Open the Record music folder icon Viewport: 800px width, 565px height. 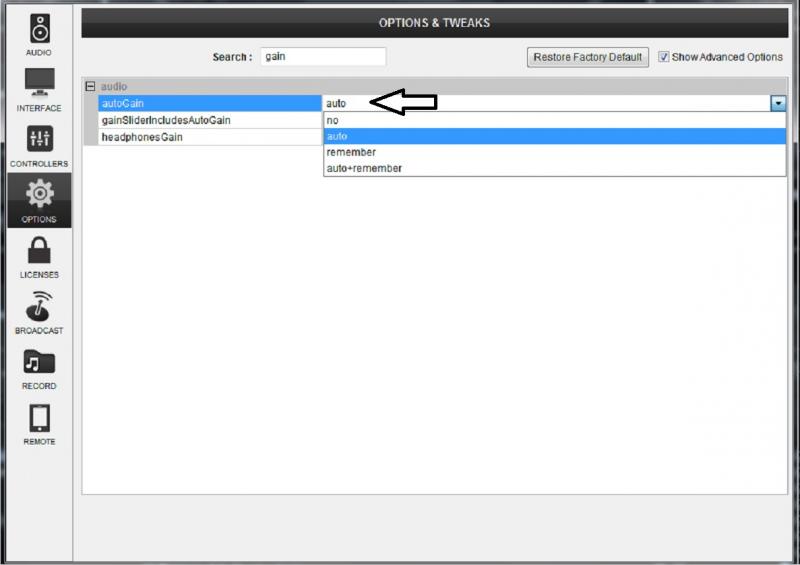[39, 362]
